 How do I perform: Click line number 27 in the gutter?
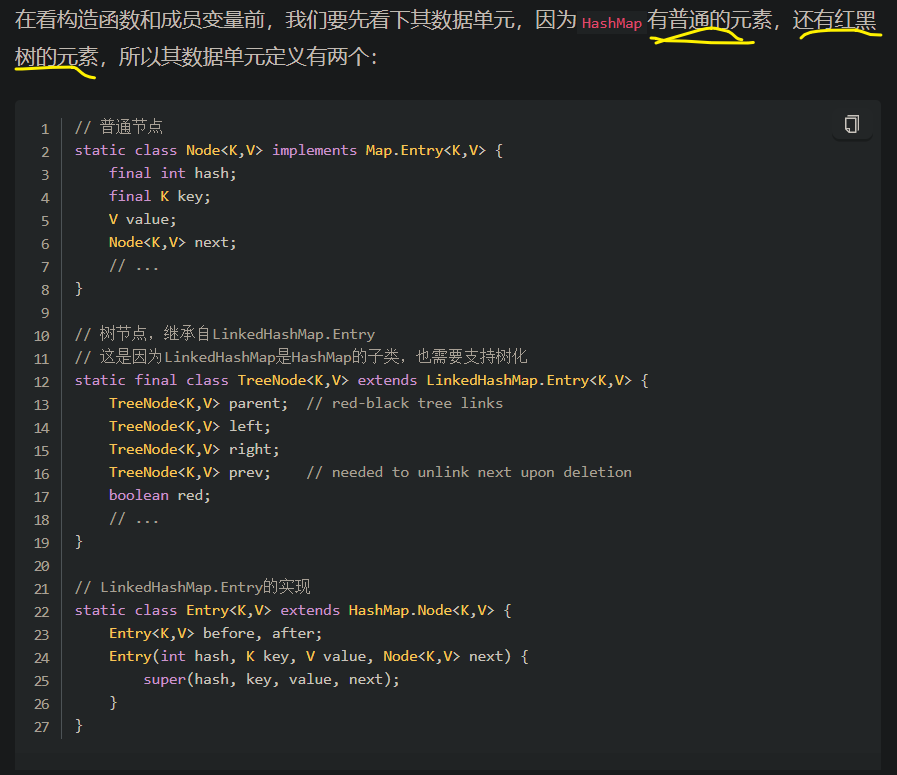click(x=42, y=727)
